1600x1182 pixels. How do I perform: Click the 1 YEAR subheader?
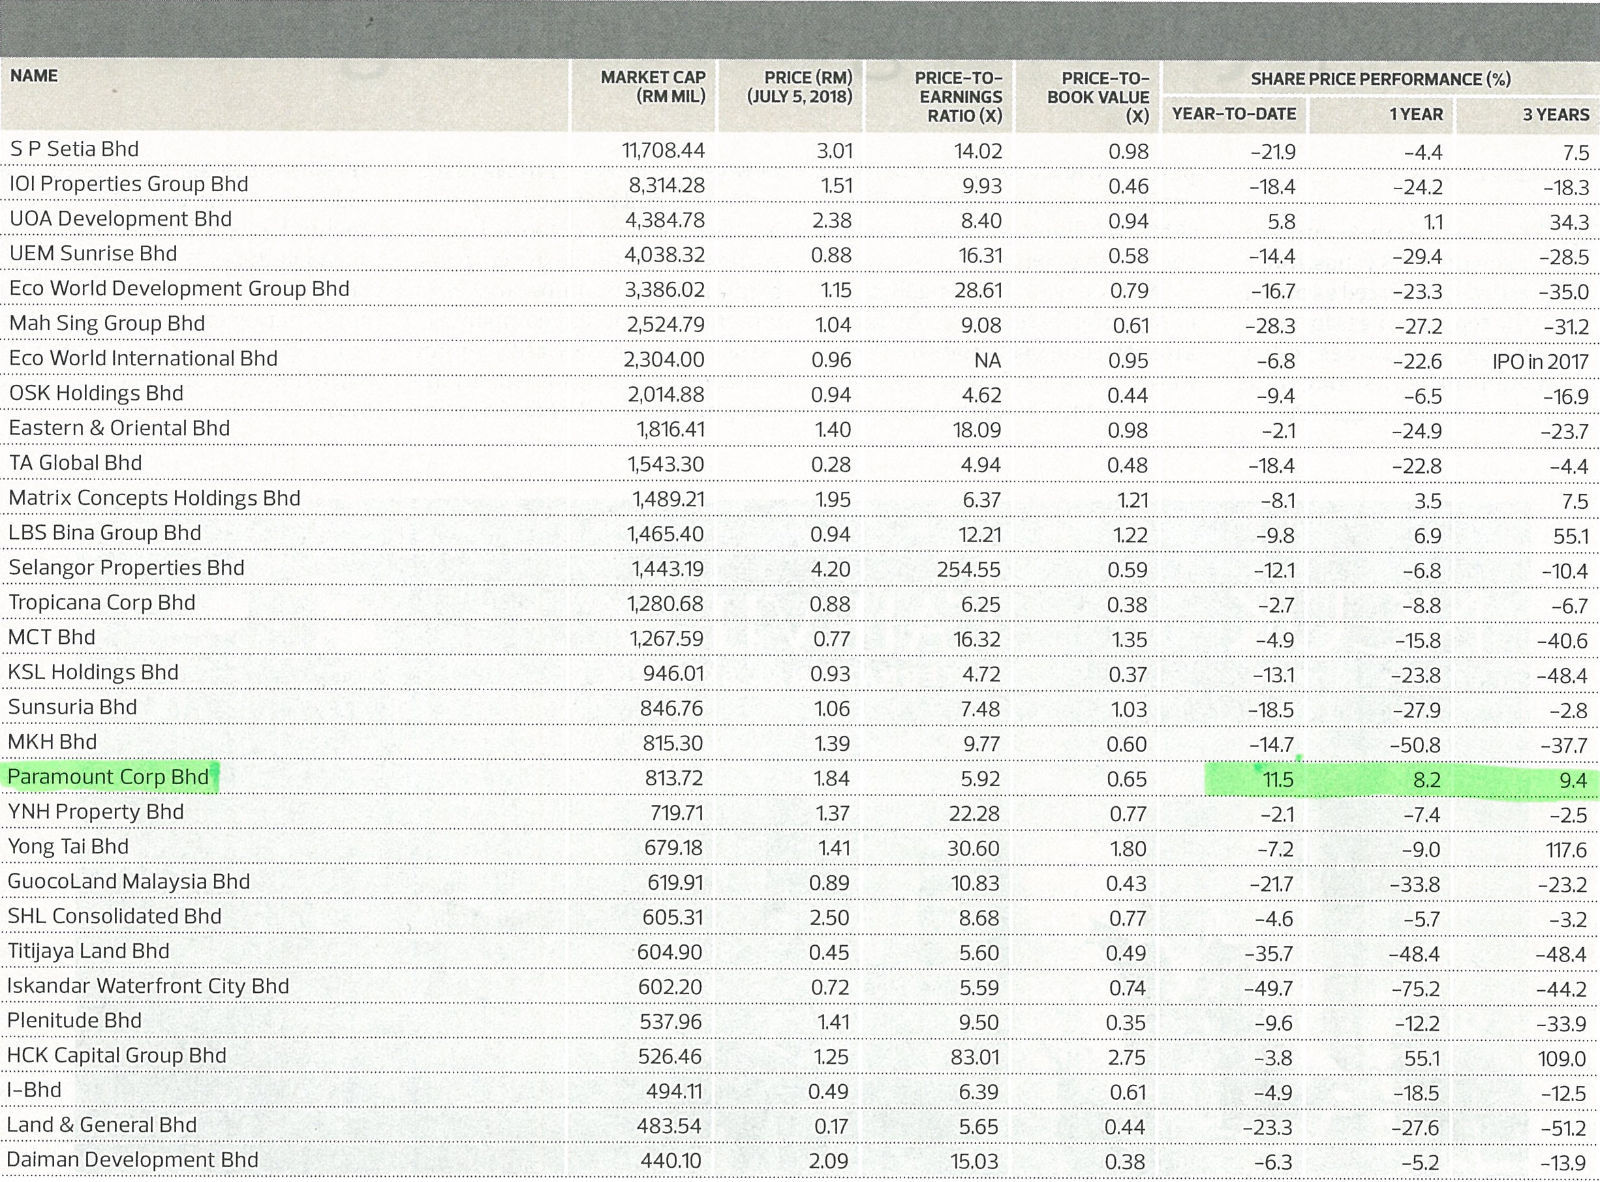coord(1416,114)
